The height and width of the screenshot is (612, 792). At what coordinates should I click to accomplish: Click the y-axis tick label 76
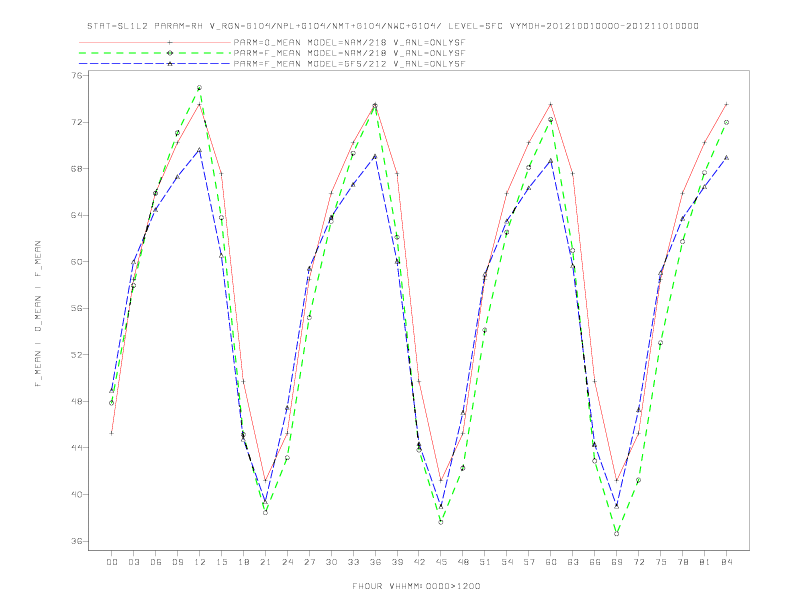coord(79,75)
